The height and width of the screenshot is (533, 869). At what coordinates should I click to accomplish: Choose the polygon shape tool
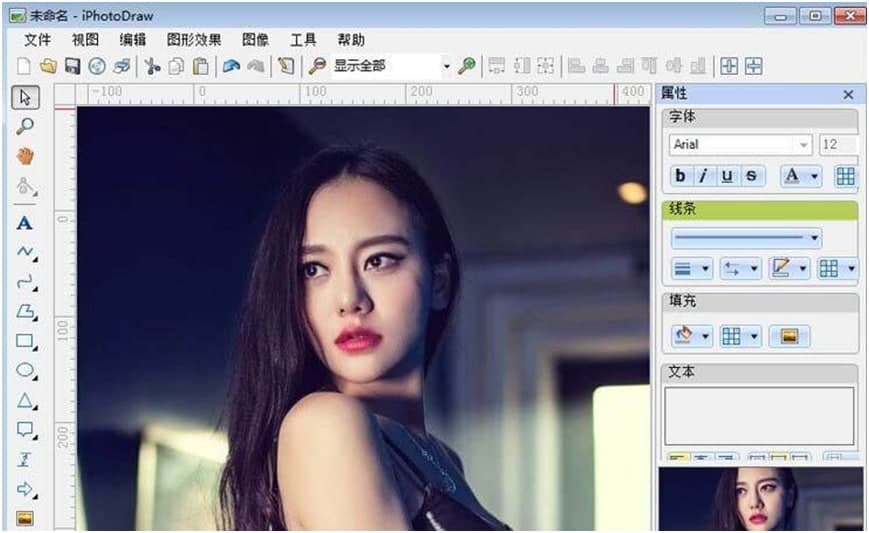click(x=26, y=312)
